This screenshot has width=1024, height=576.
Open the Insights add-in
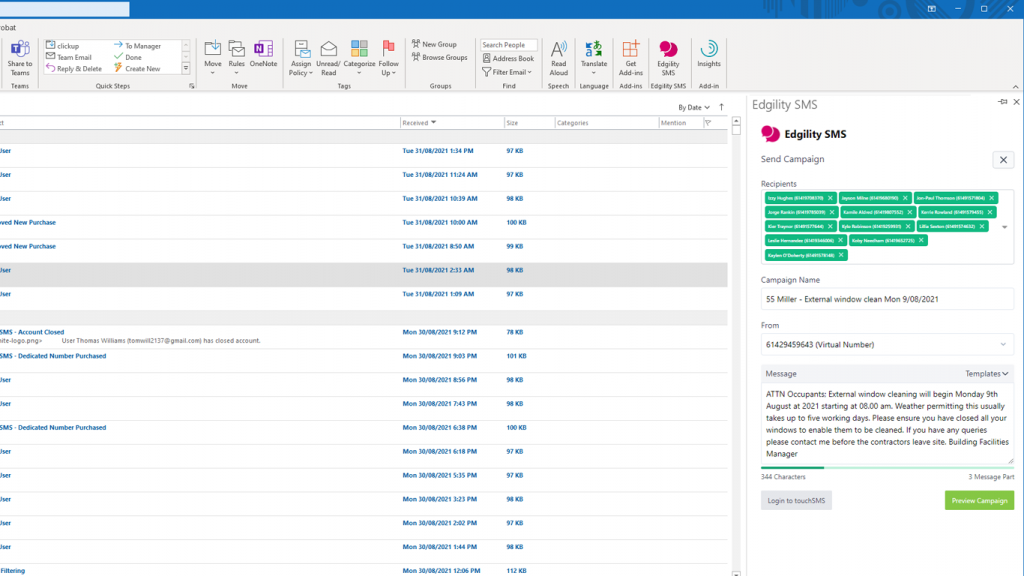709,55
